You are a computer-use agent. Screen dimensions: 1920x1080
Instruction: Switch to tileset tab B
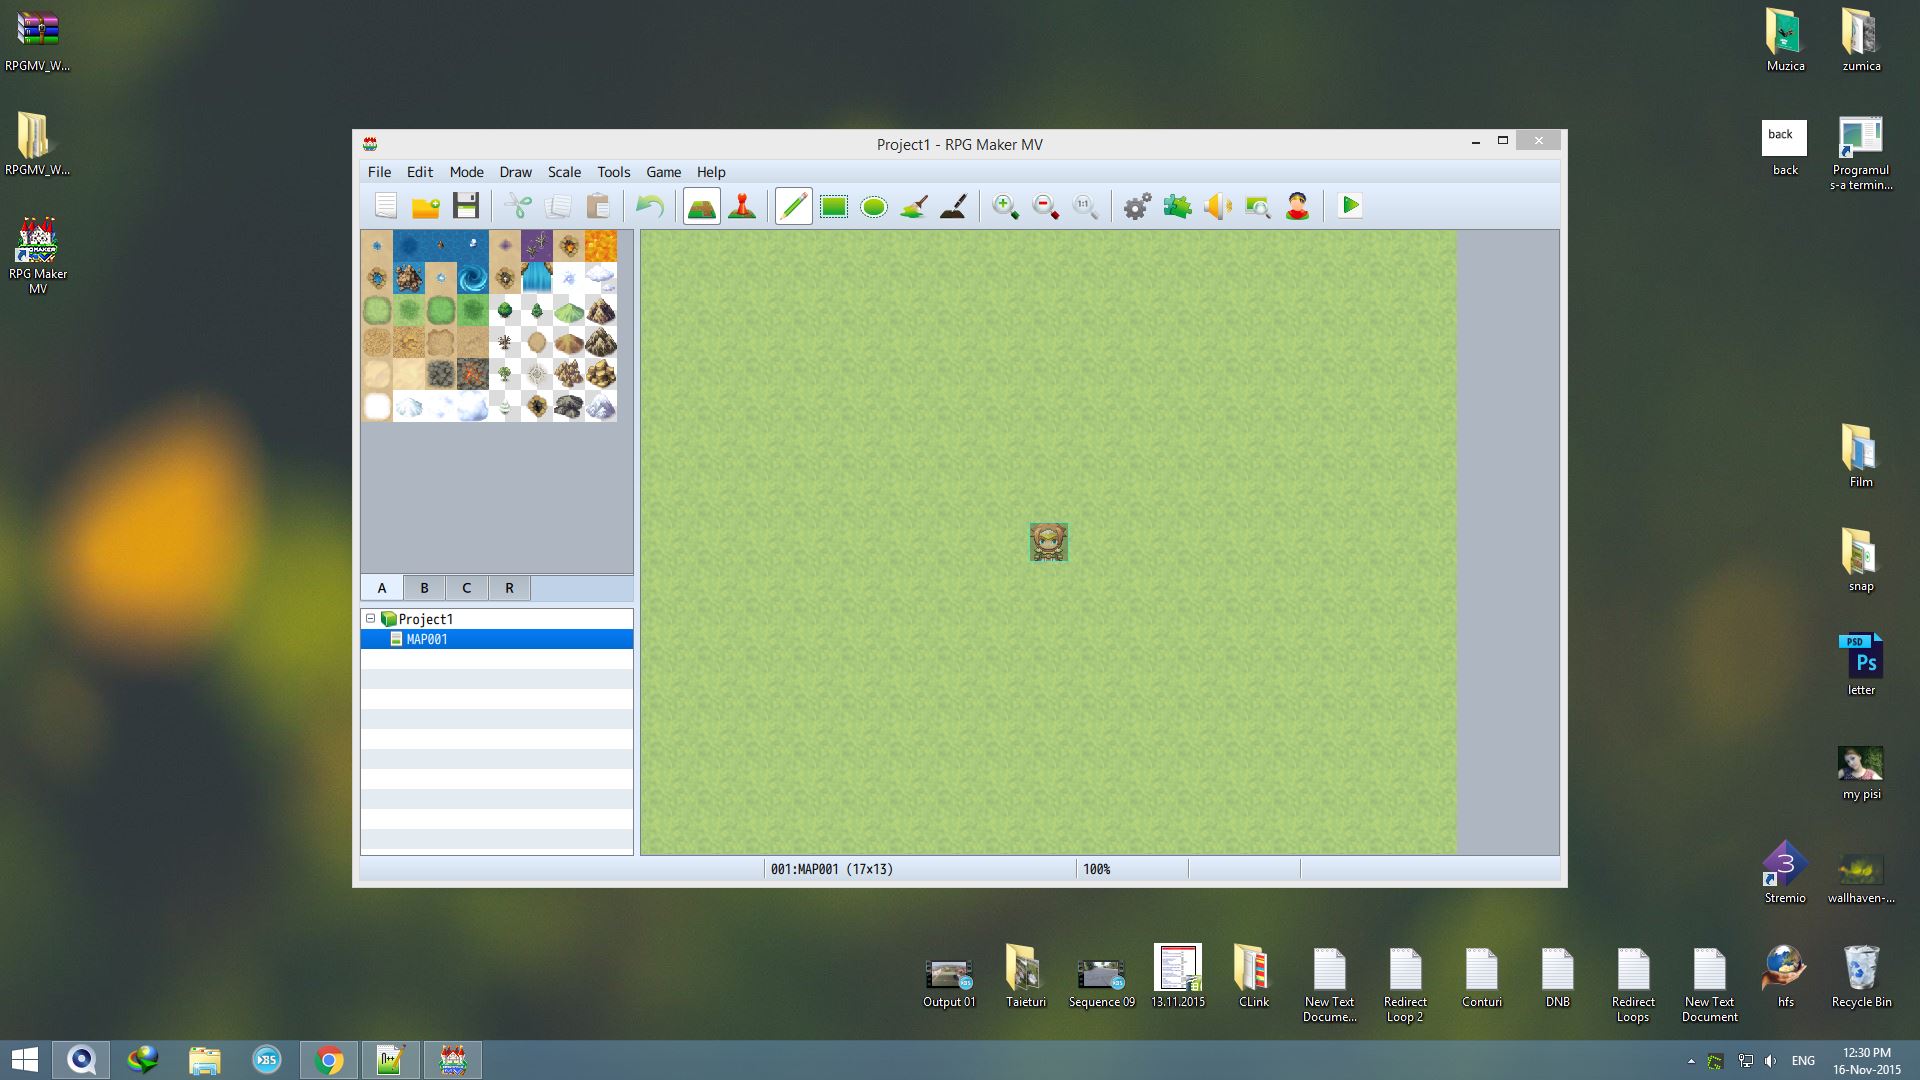(x=424, y=588)
